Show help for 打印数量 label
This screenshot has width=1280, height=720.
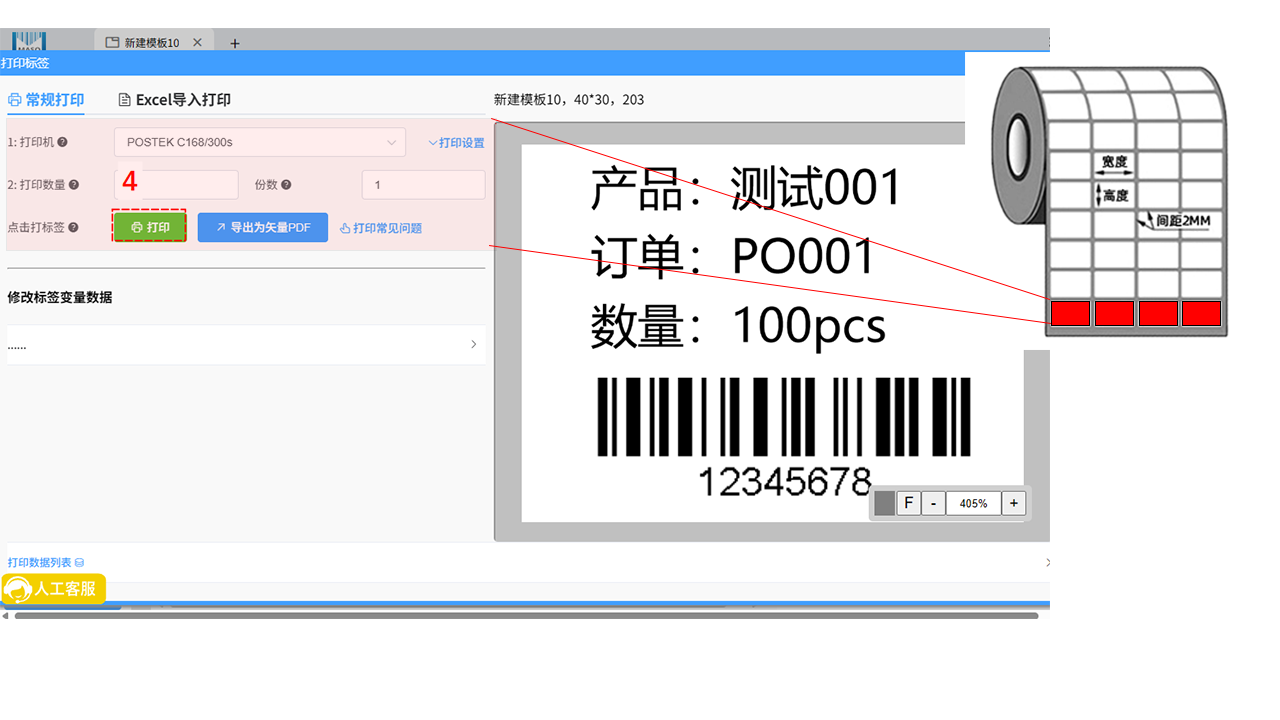pos(74,185)
